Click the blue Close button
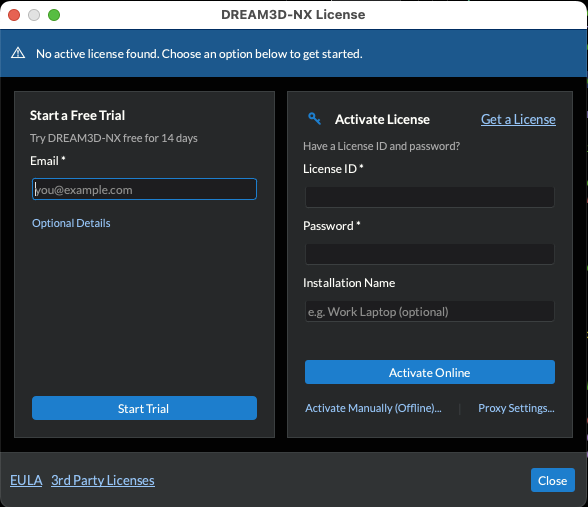This screenshot has height=507, width=588. click(553, 480)
